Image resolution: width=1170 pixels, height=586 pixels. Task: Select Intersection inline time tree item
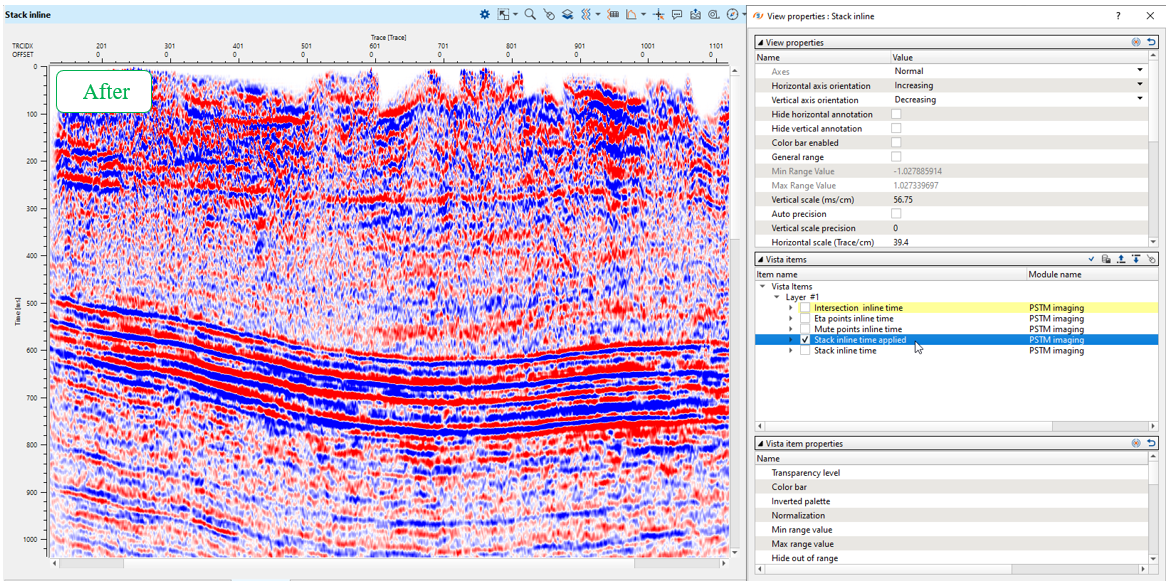click(x=859, y=308)
